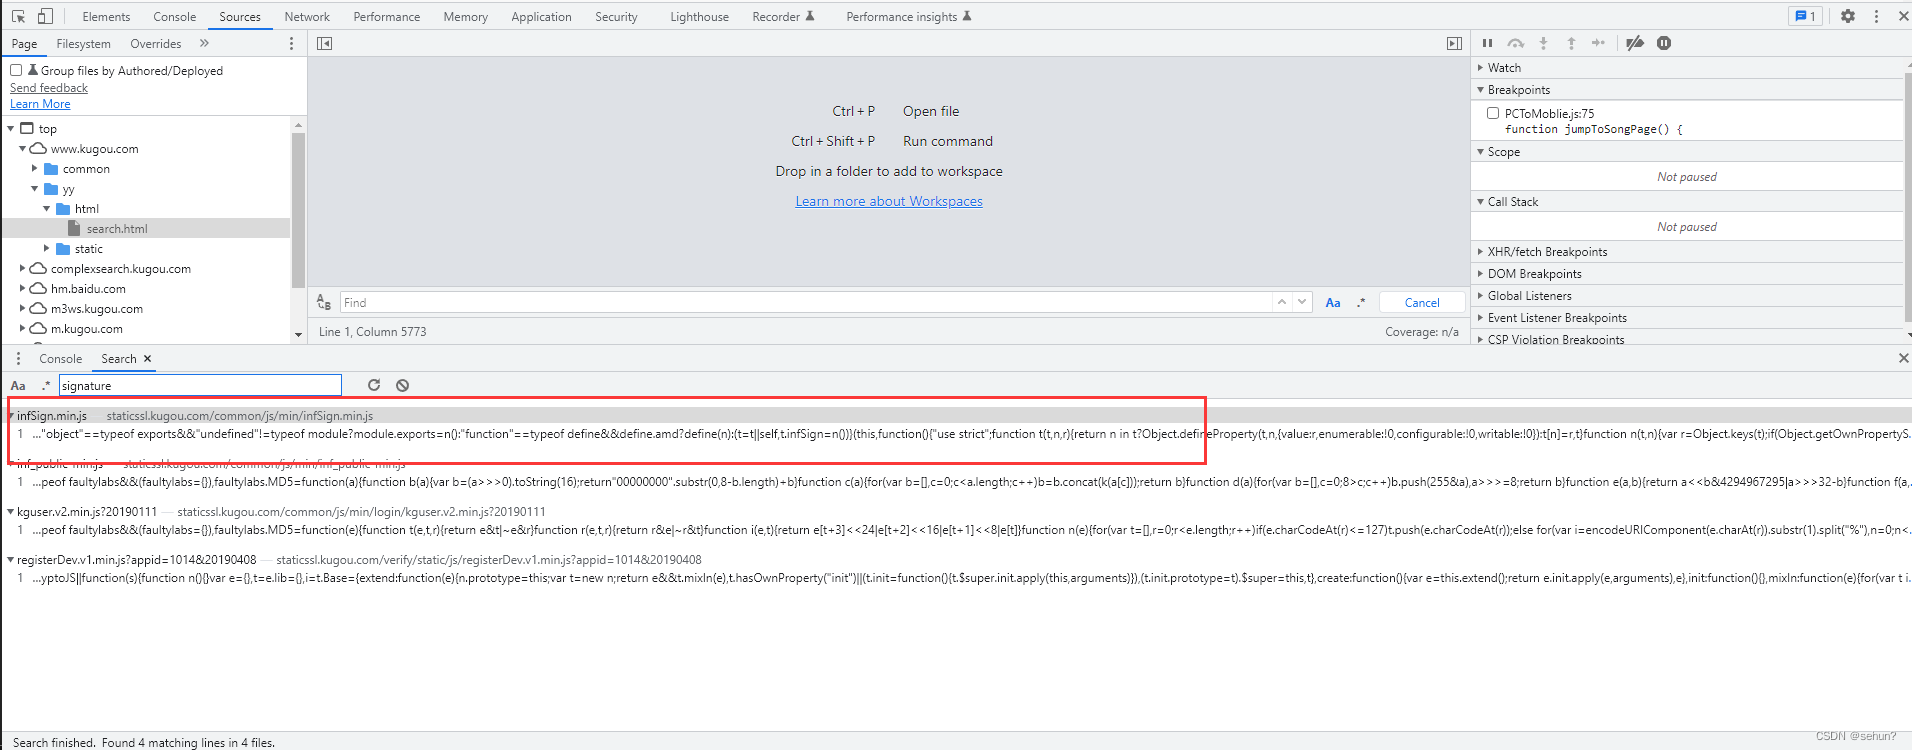Screen dimensions: 1912x750
Task: Expand the static folder
Action: pos(46,248)
